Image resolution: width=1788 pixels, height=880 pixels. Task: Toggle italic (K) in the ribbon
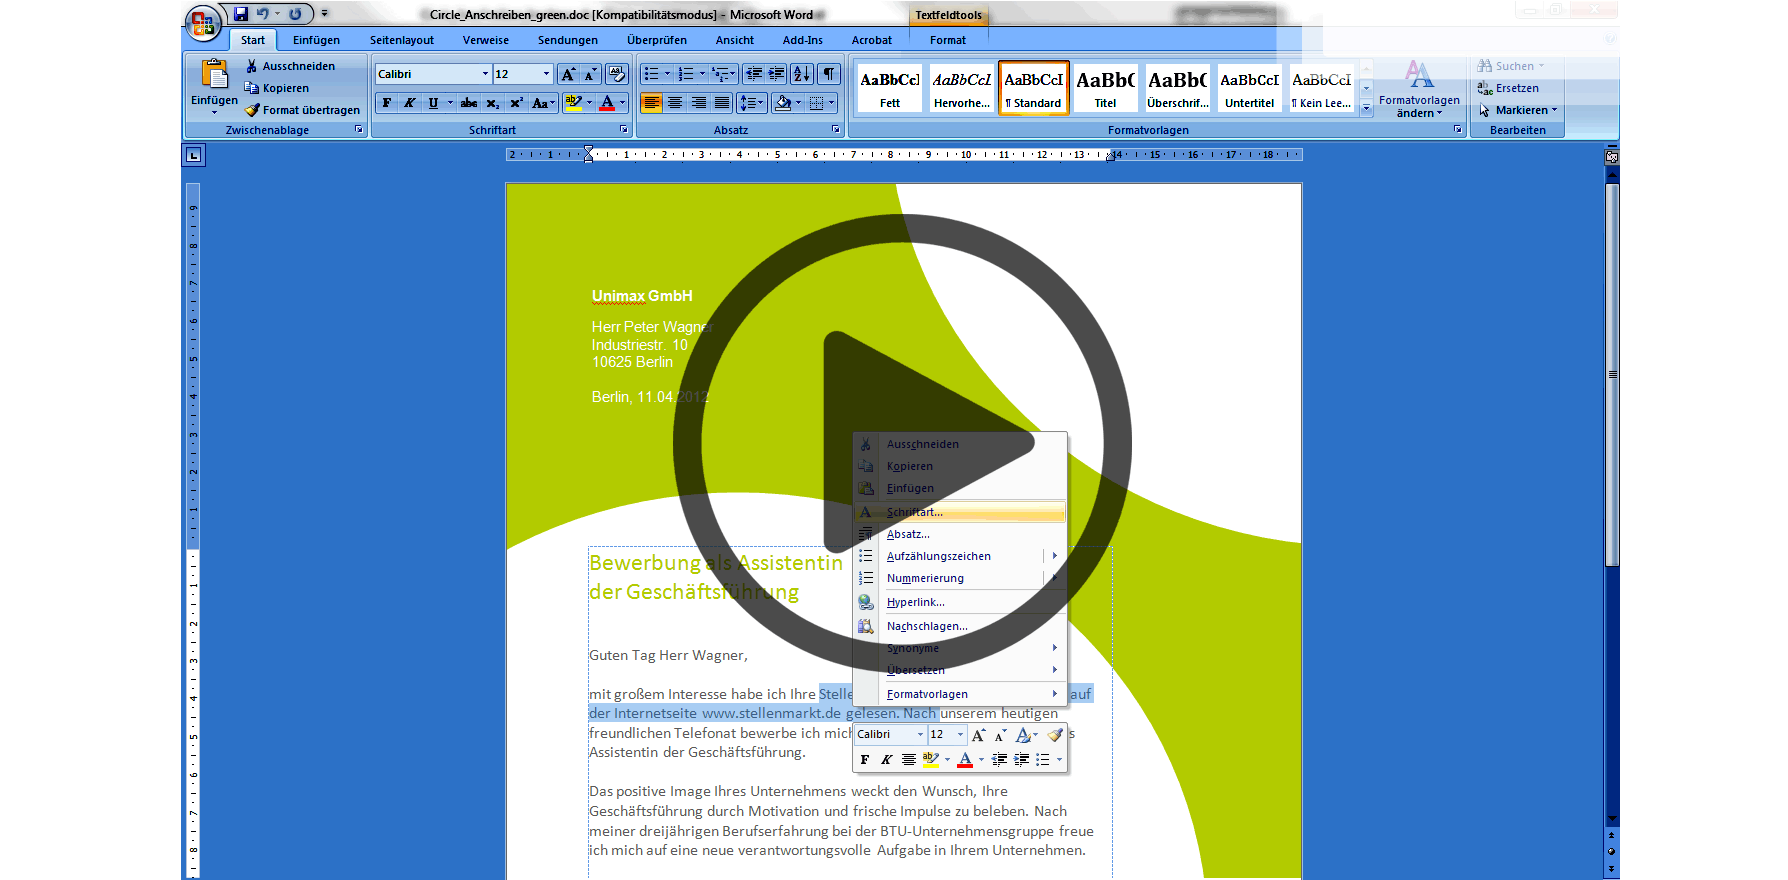coord(409,103)
